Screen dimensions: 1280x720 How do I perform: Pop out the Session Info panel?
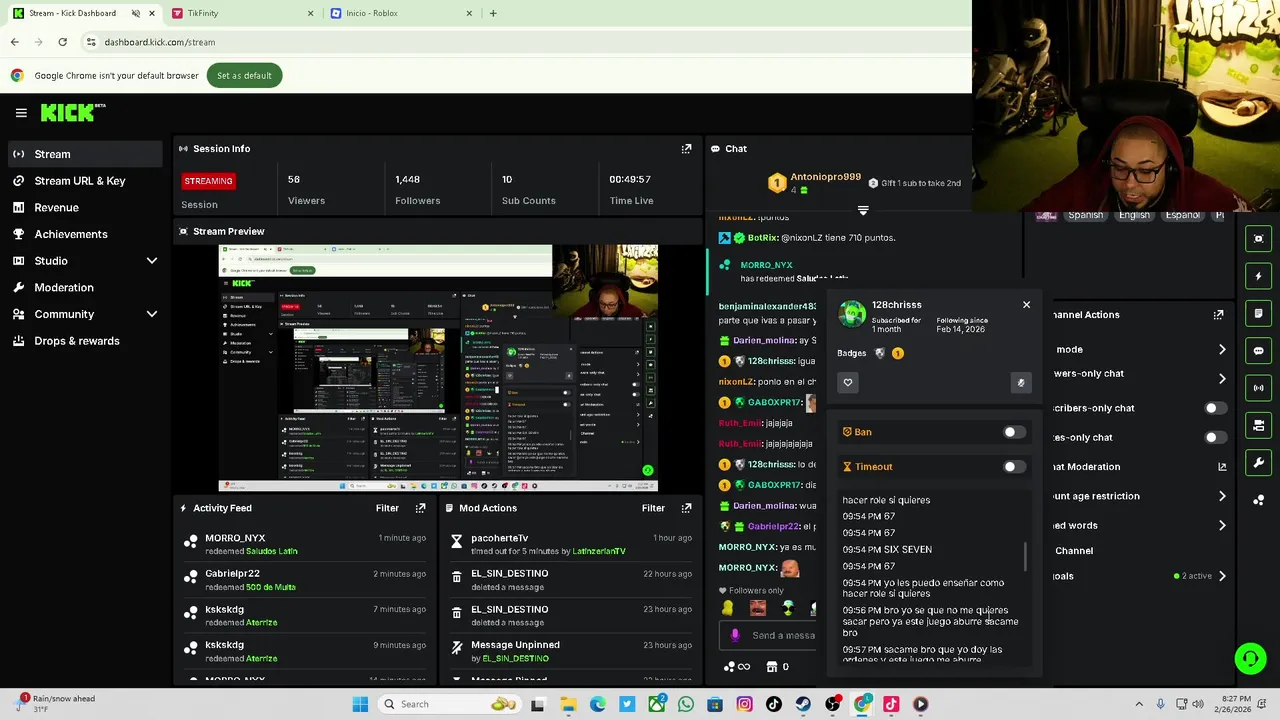pyautogui.click(x=686, y=149)
